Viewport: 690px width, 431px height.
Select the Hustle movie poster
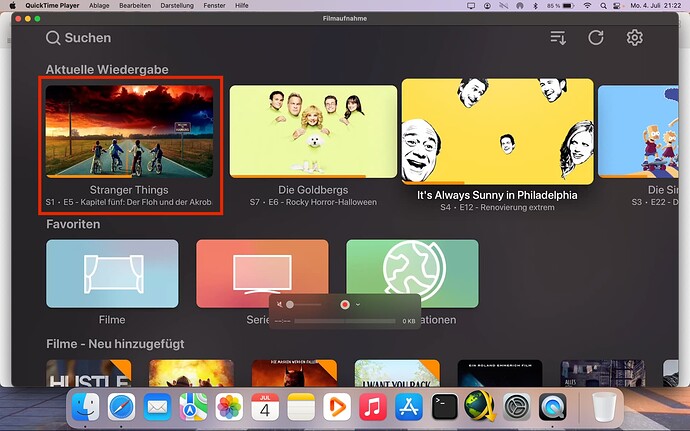pyautogui.click(x=88, y=373)
